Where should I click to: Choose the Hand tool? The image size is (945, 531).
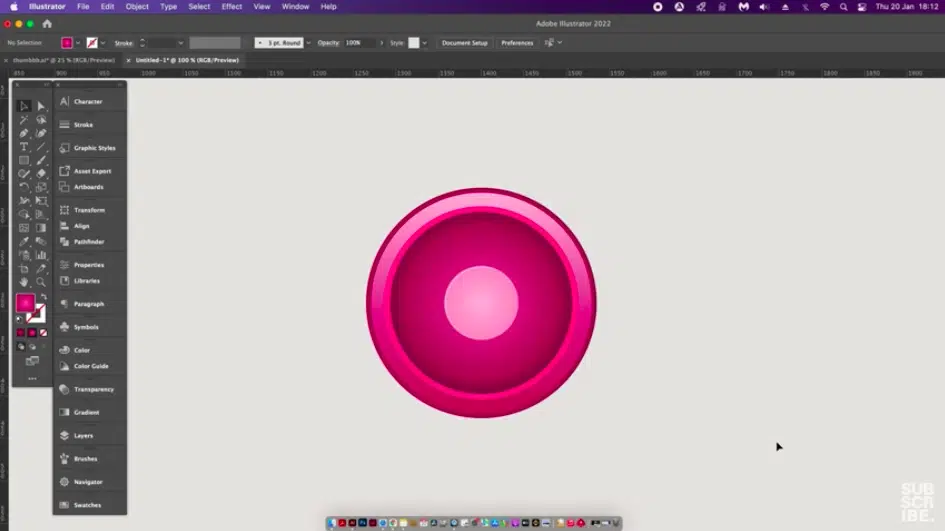(x=24, y=282)
